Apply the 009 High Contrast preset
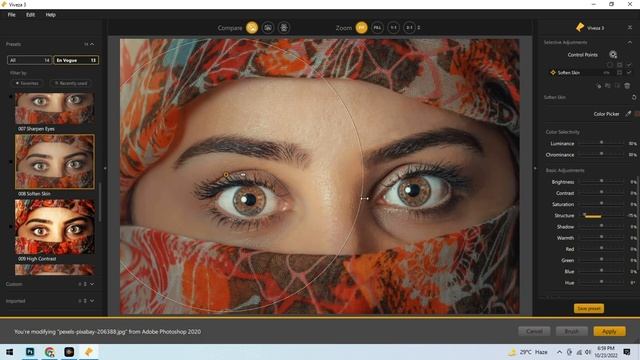 [x=55, y=227]
